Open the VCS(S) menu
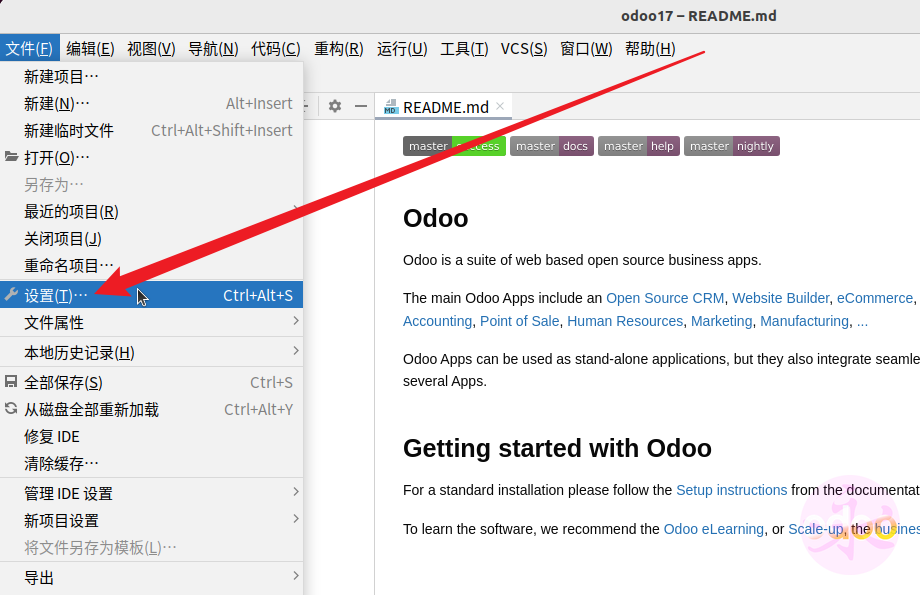 coord(524,49)
